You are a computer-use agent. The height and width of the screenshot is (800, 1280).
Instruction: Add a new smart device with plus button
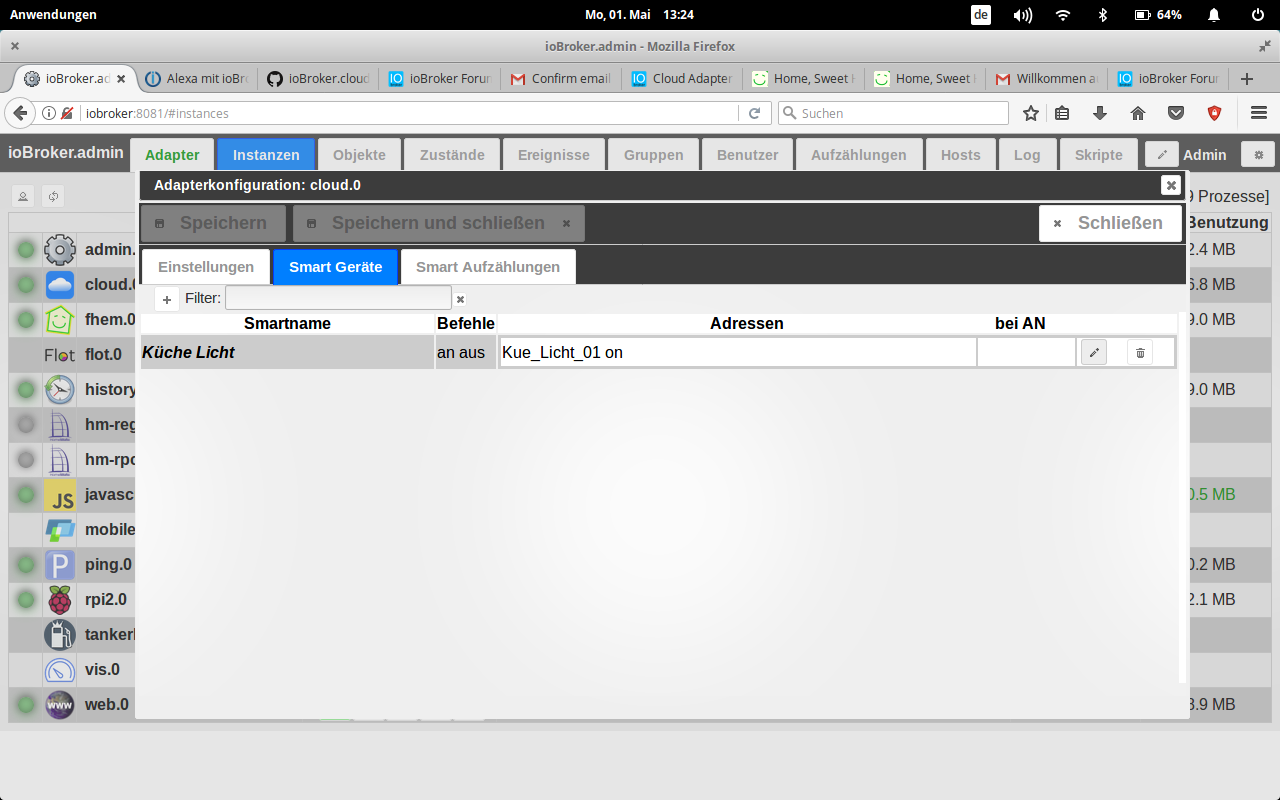(x=167, y=299)
